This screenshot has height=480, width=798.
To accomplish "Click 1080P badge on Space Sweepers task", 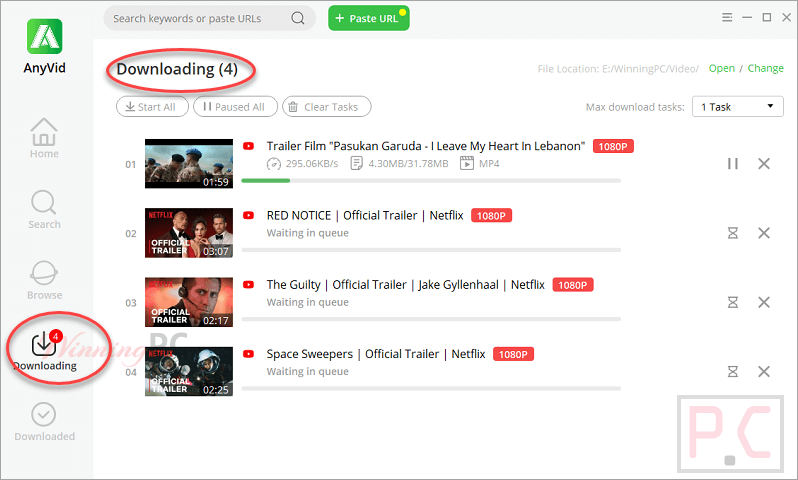I will (x=513, y=354).
